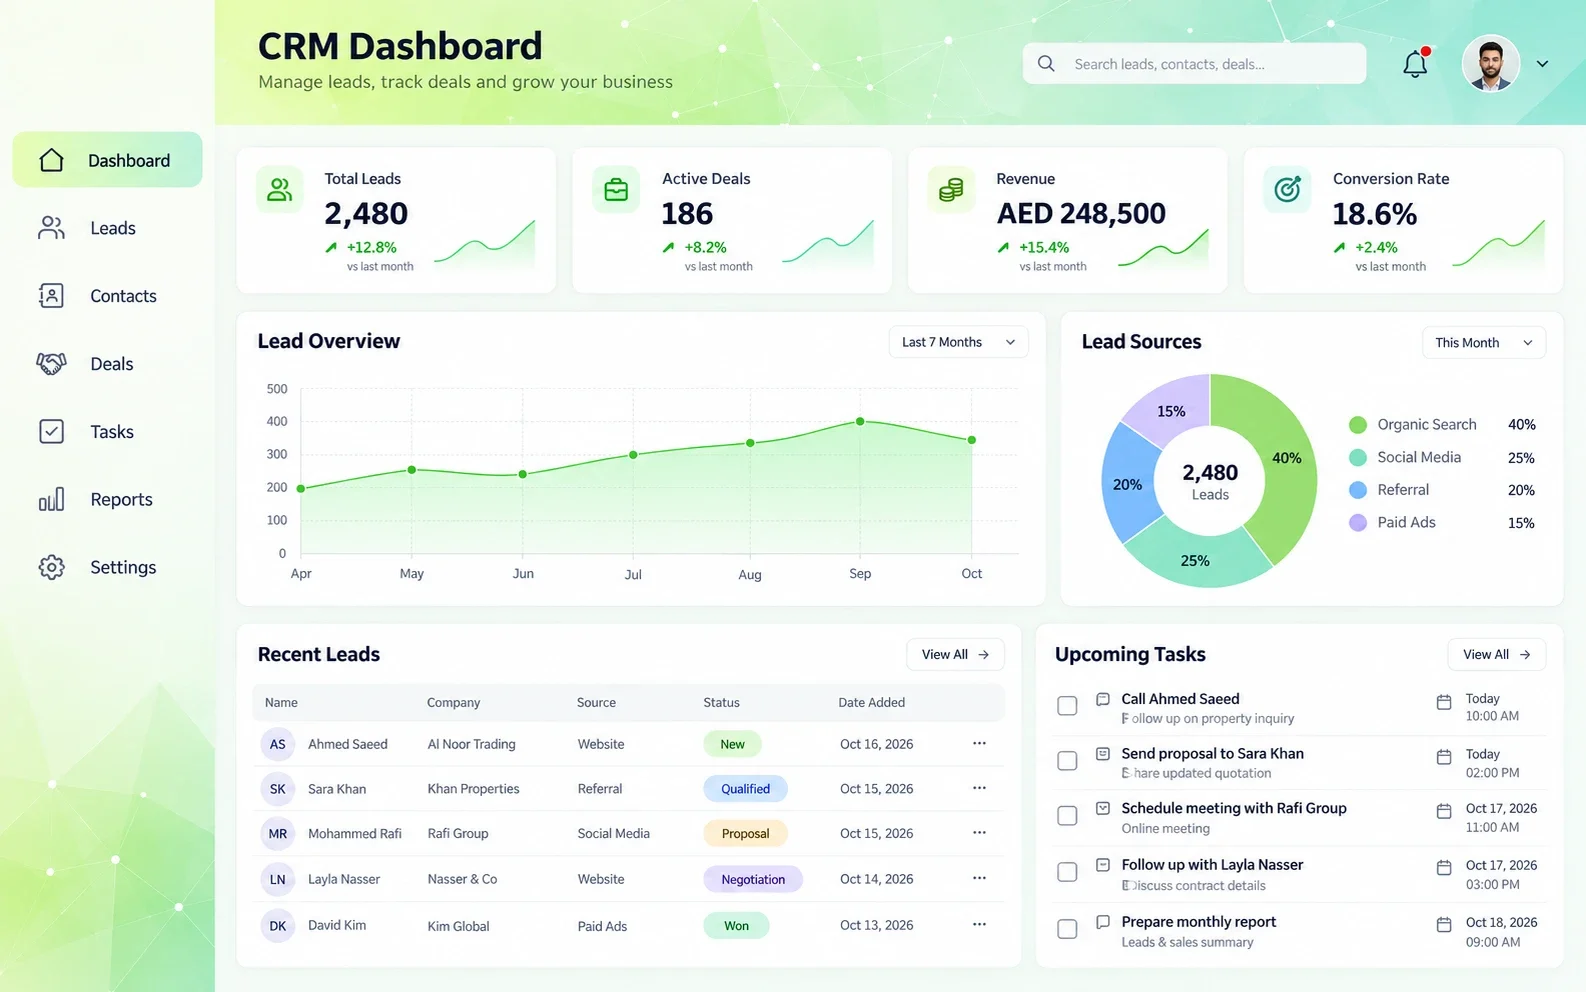Click the notification bell icon
Image resolution: width=1586 pixels, height=992 pixels.
(x=1415, y=64)
